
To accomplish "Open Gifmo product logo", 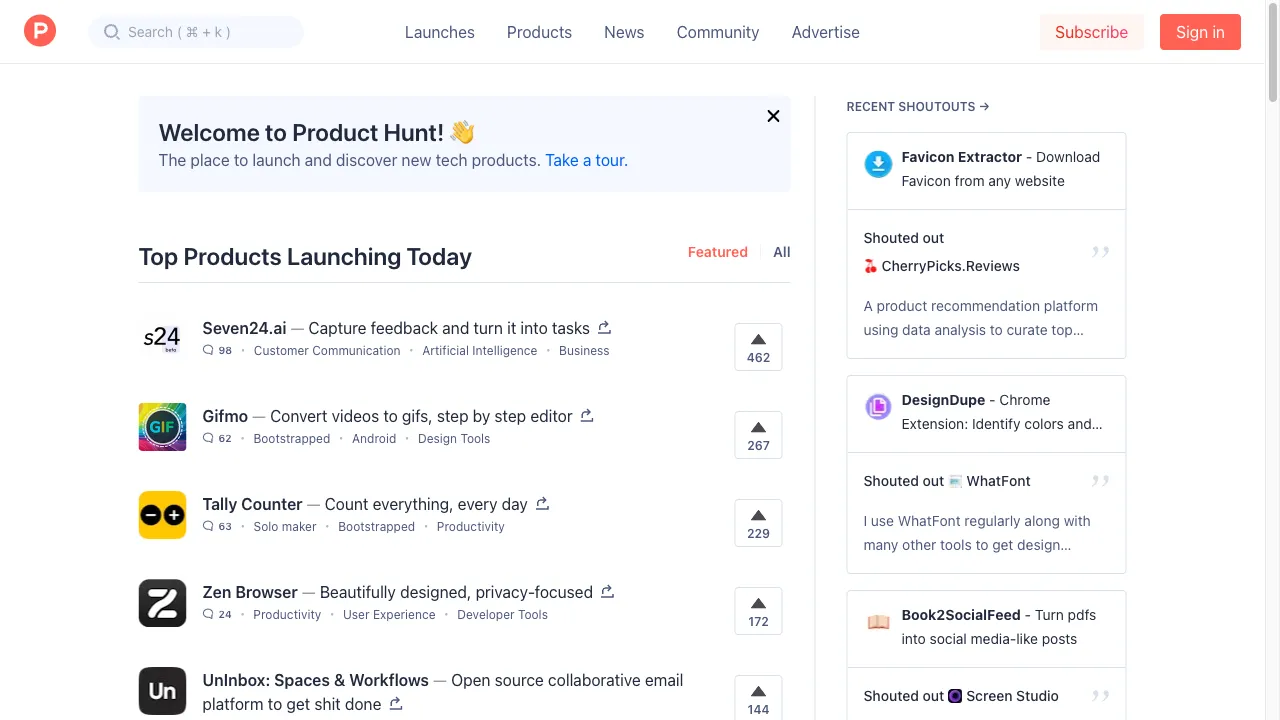I will click(x=162, y=427).
